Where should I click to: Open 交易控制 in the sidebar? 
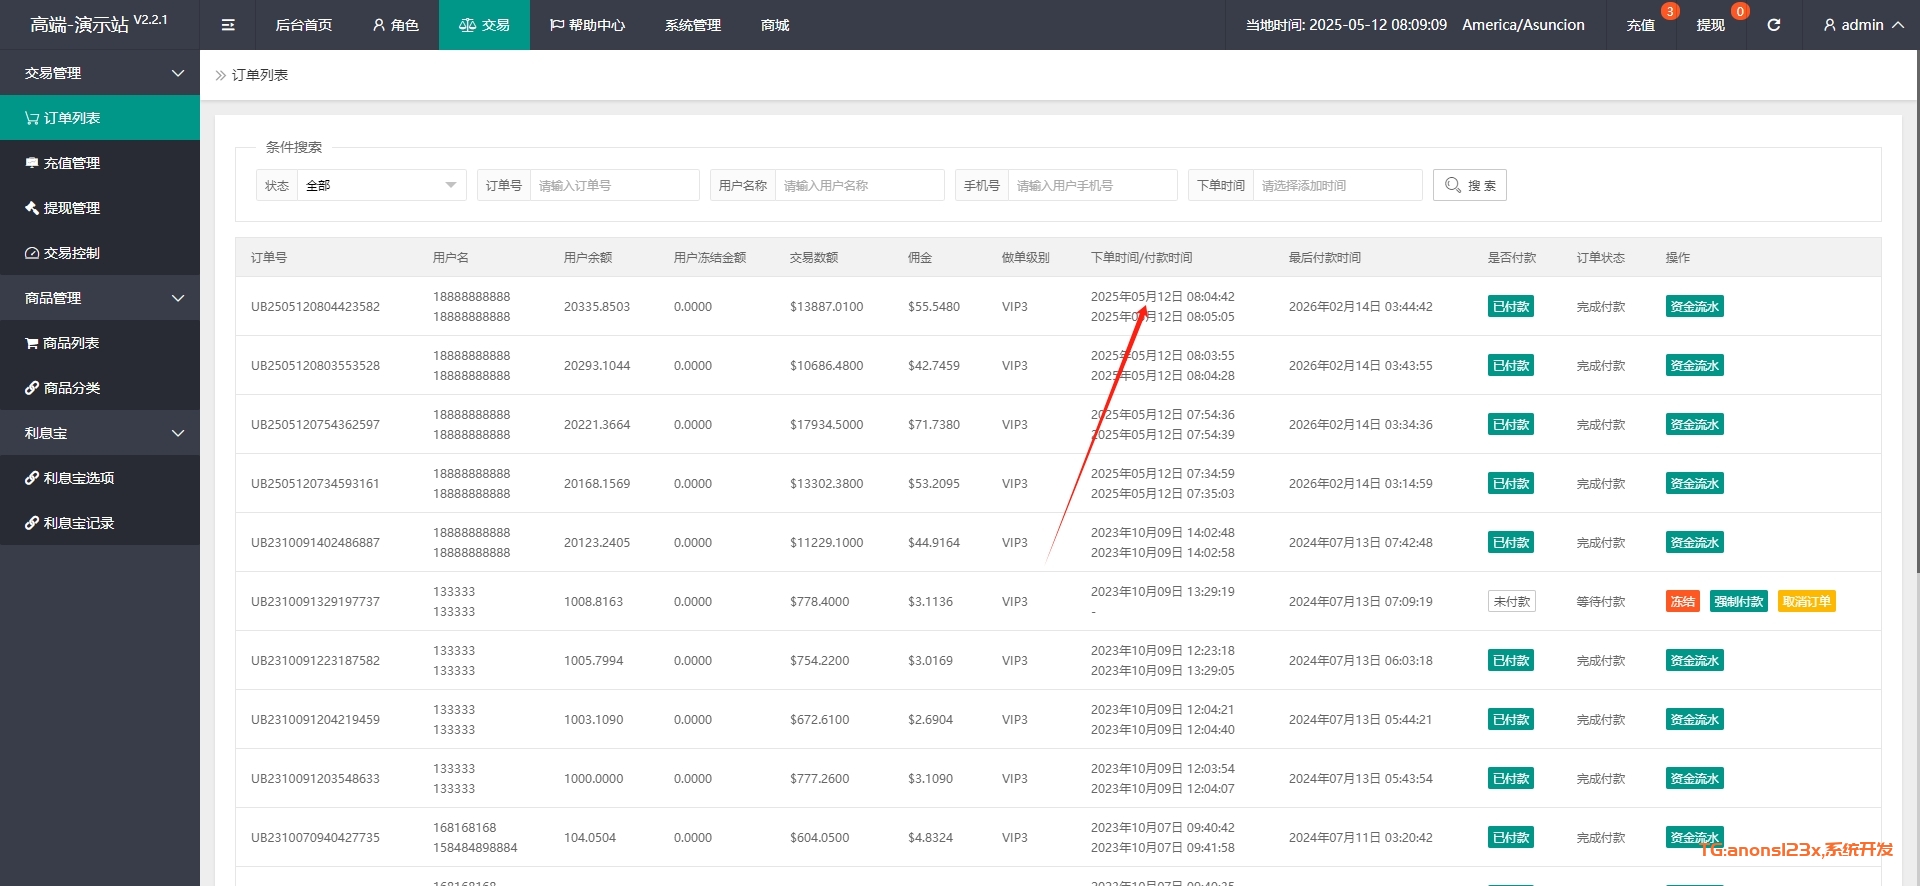pos(100,253)
